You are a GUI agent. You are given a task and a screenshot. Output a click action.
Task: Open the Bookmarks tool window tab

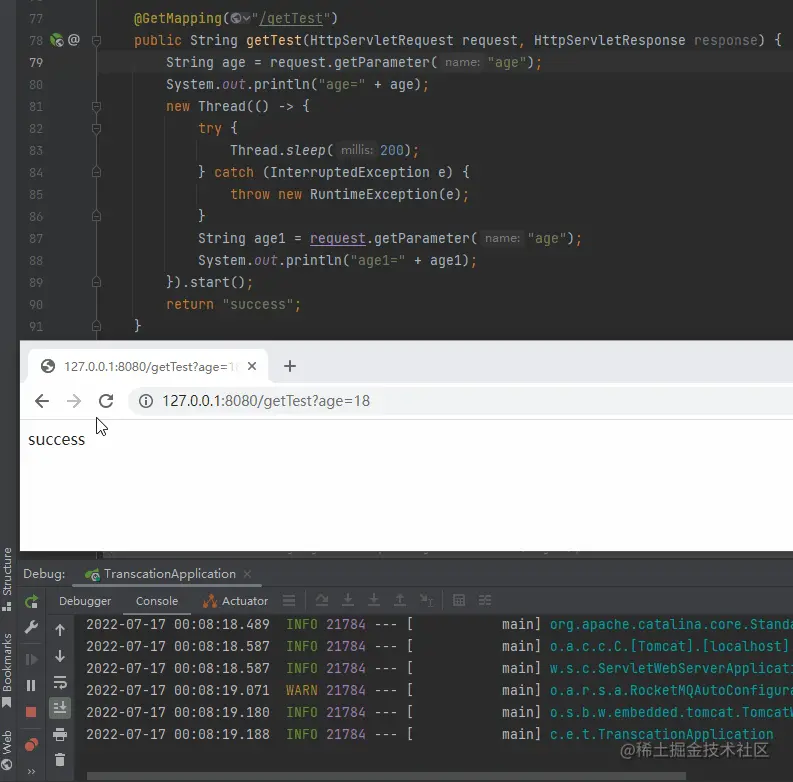point(7,670)
